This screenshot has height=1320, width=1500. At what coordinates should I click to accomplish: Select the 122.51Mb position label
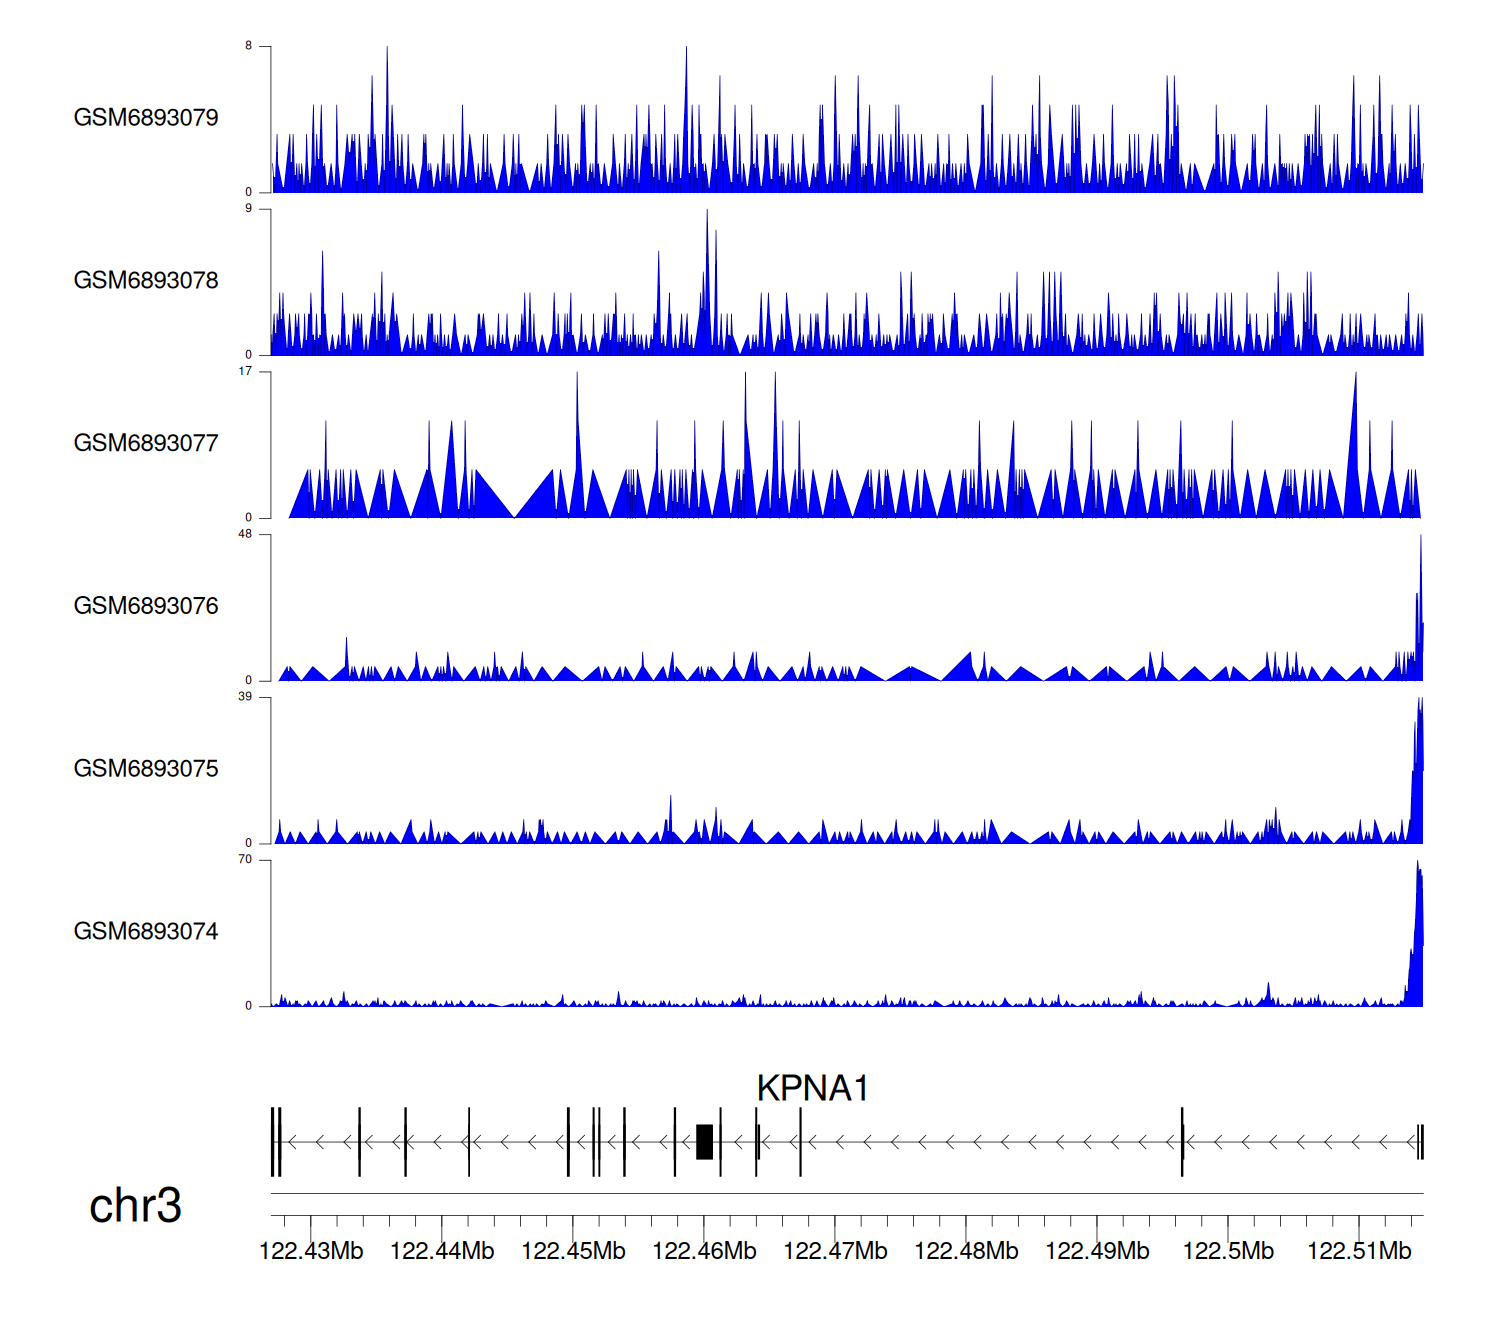tap(1359, 1252)
